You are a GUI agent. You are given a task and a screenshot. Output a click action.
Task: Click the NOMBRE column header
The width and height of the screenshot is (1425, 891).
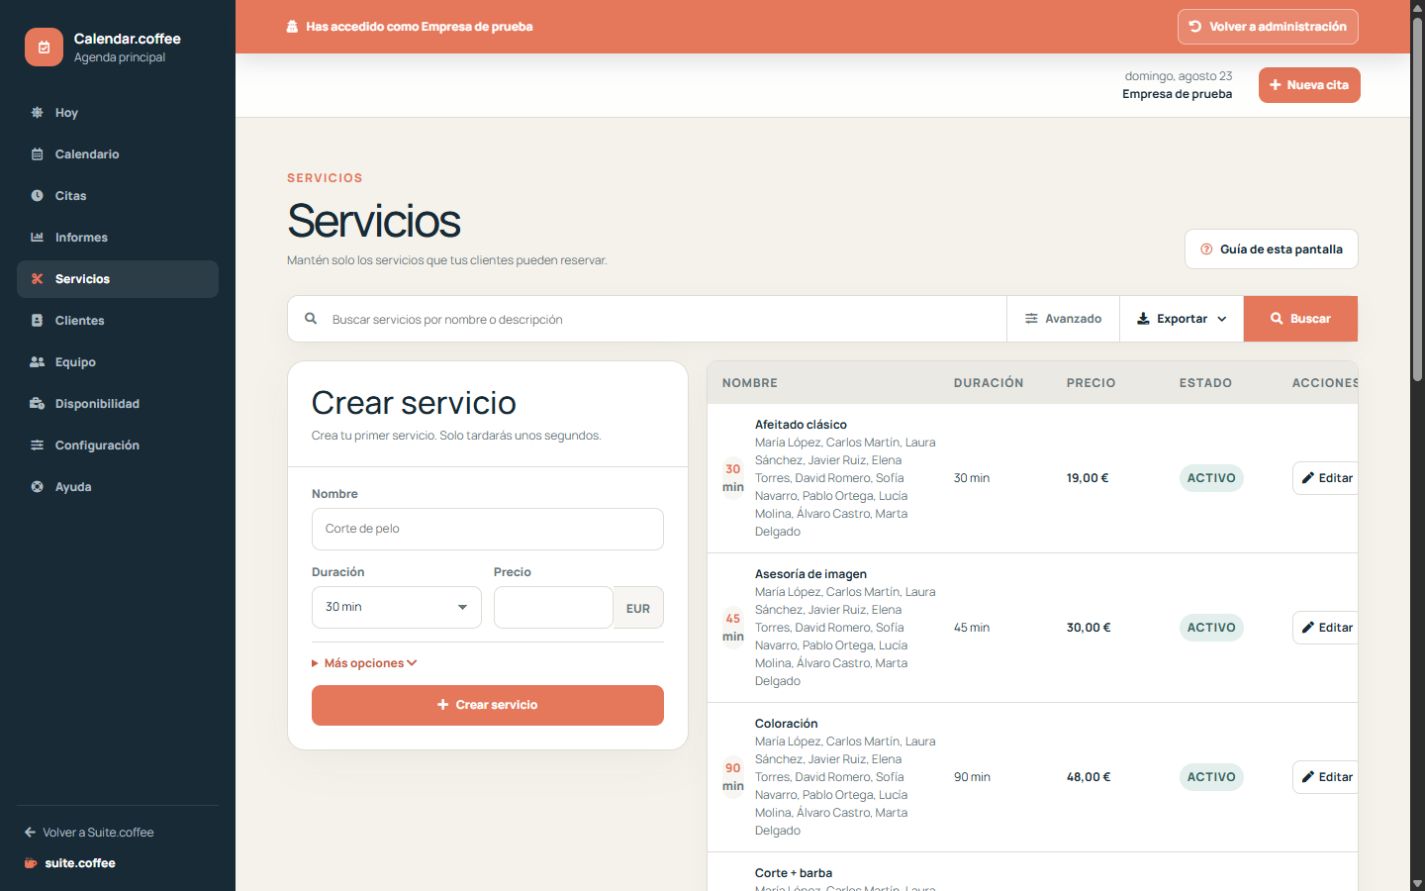(x=750, y=383)
